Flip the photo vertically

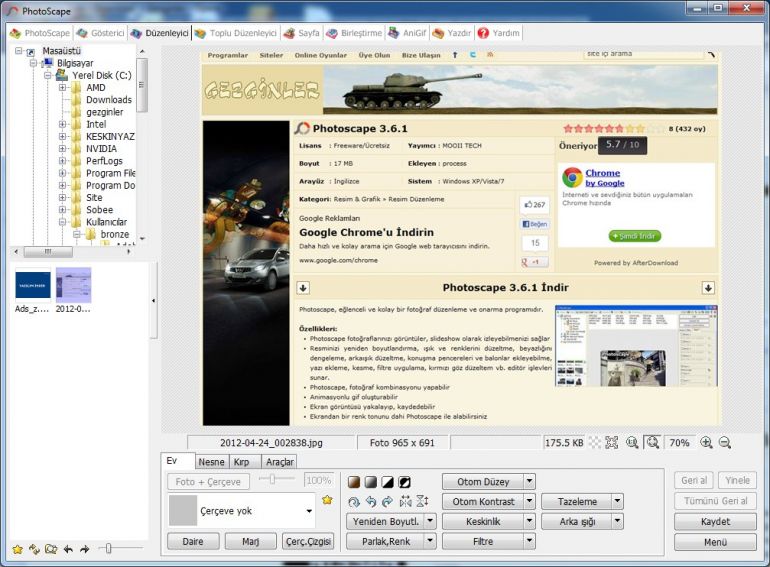[422, 502]
